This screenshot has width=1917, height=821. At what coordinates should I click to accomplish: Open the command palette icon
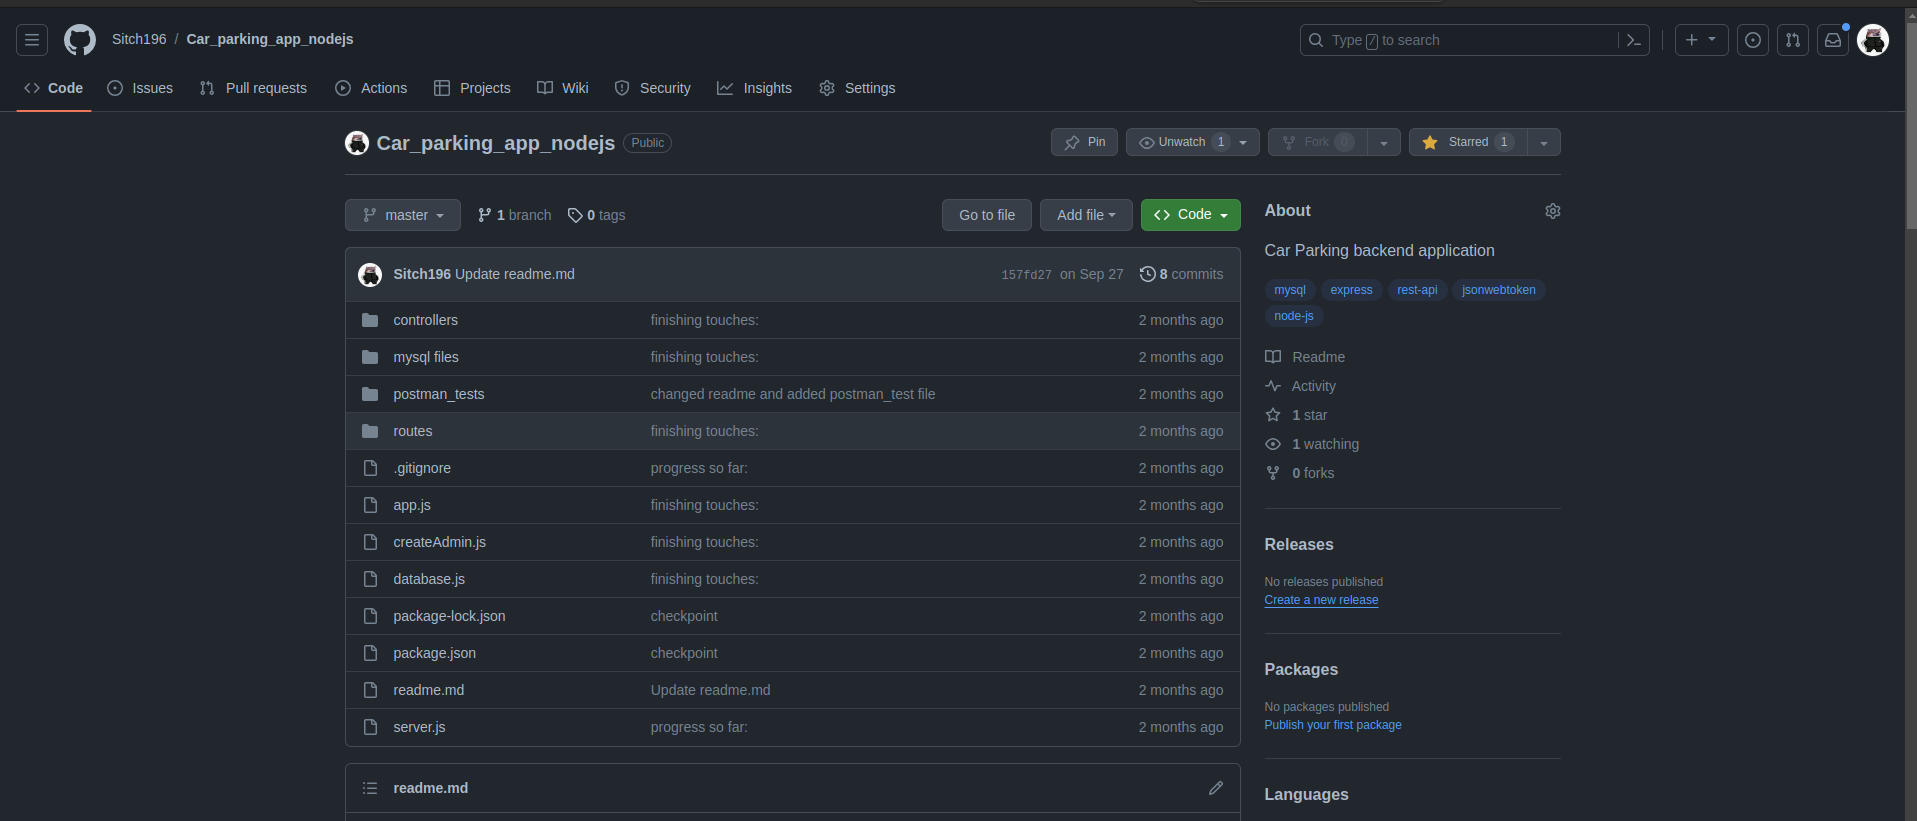tap(1634, 40)
